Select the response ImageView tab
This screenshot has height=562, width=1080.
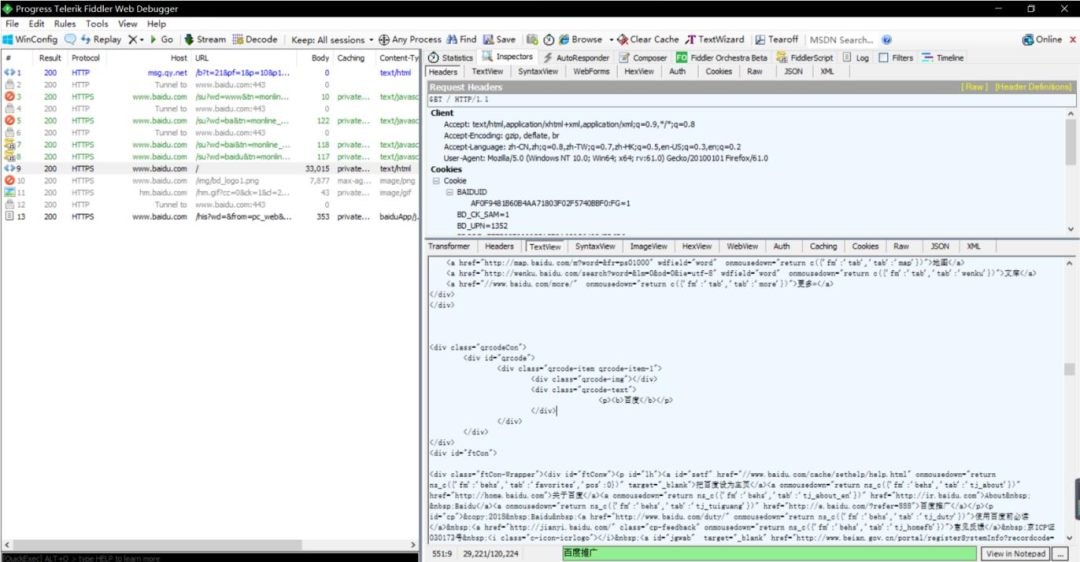(x=648, y=247)
